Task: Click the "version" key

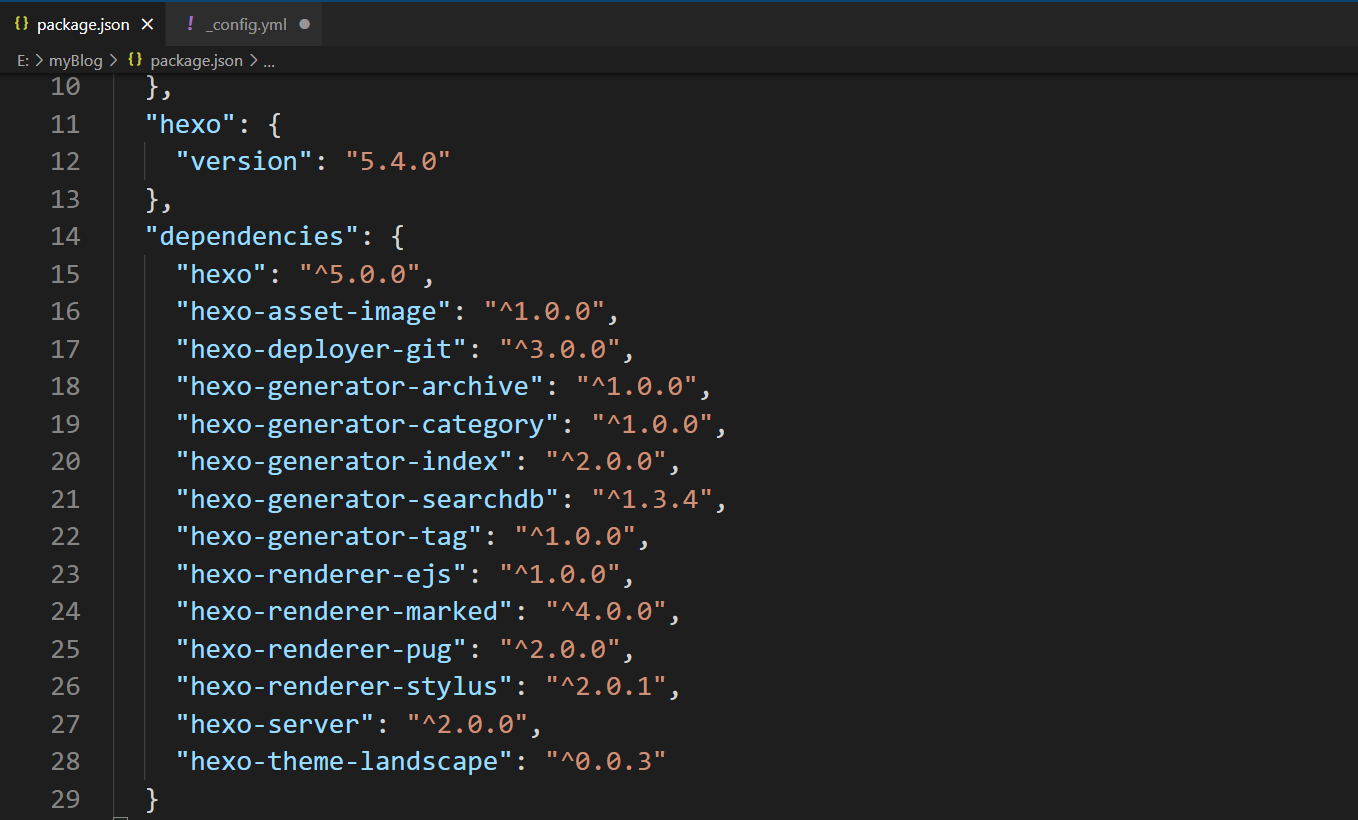Action: tap(244, 162)
